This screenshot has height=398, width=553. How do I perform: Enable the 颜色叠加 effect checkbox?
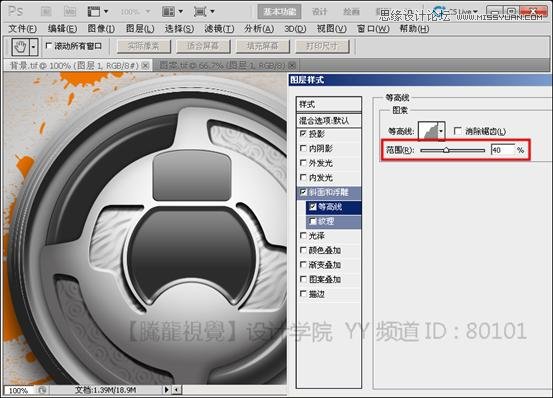(x=303, y=250)
